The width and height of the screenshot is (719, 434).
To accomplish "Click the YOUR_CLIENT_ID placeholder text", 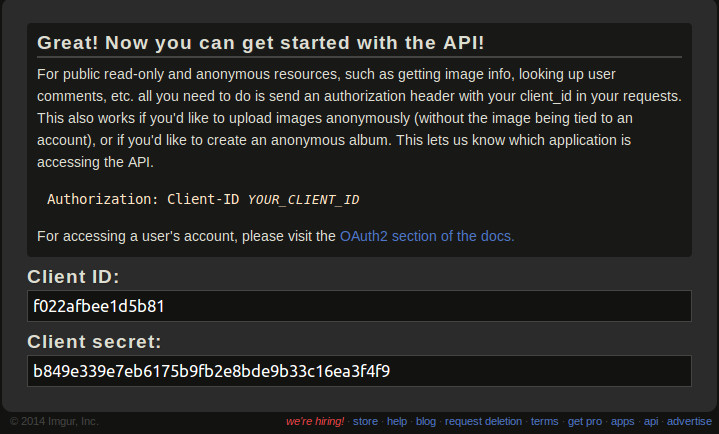I will point(303,200).
